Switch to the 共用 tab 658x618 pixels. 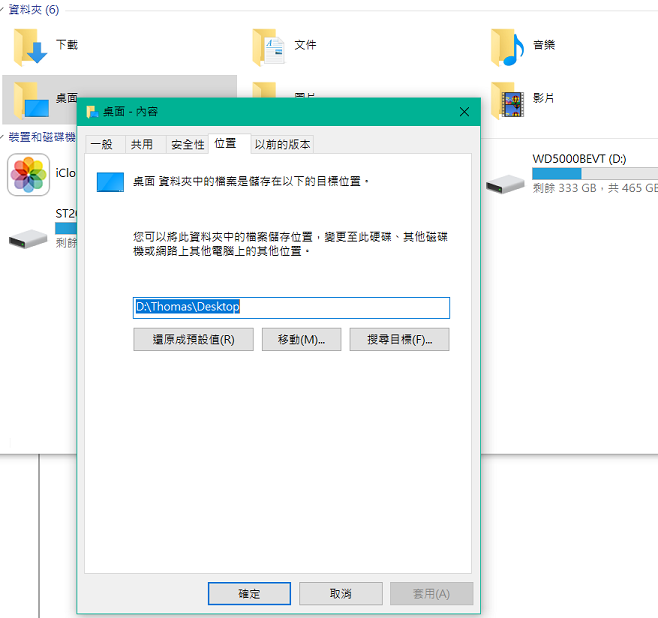click(x=142, y=144)
